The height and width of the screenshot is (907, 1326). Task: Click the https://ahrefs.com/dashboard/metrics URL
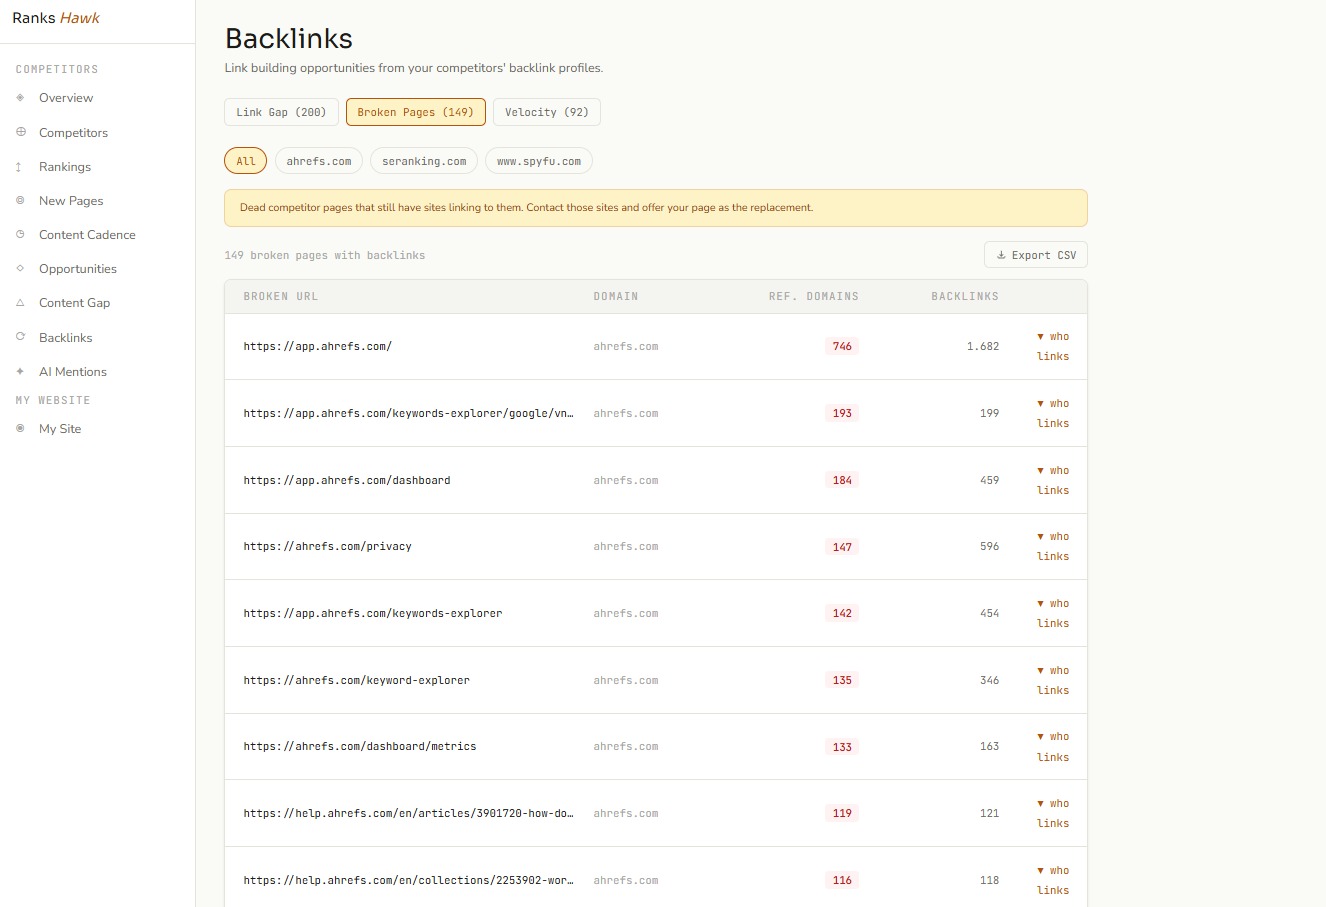360,747
